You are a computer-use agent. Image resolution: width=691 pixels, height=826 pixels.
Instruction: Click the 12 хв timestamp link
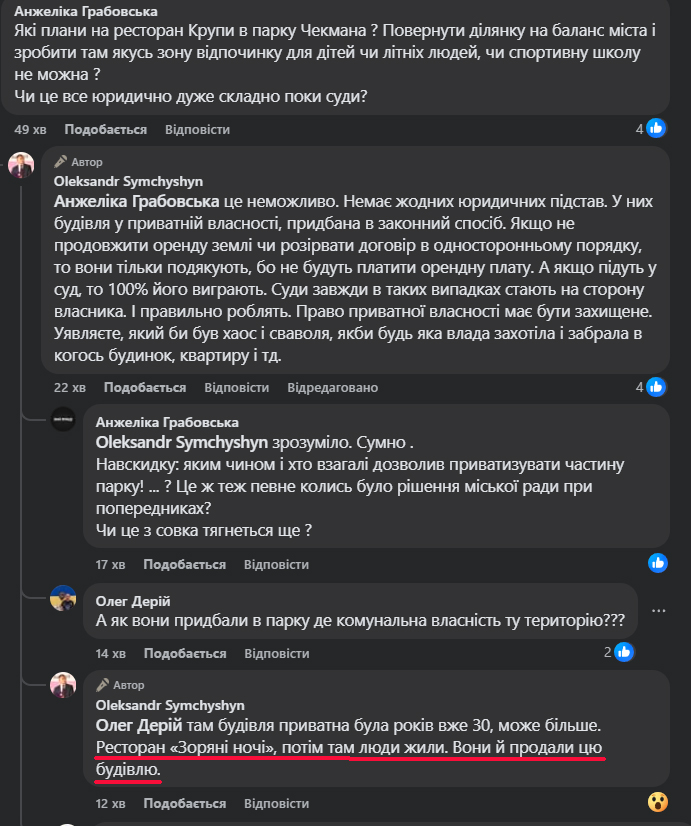click(110, 804)
